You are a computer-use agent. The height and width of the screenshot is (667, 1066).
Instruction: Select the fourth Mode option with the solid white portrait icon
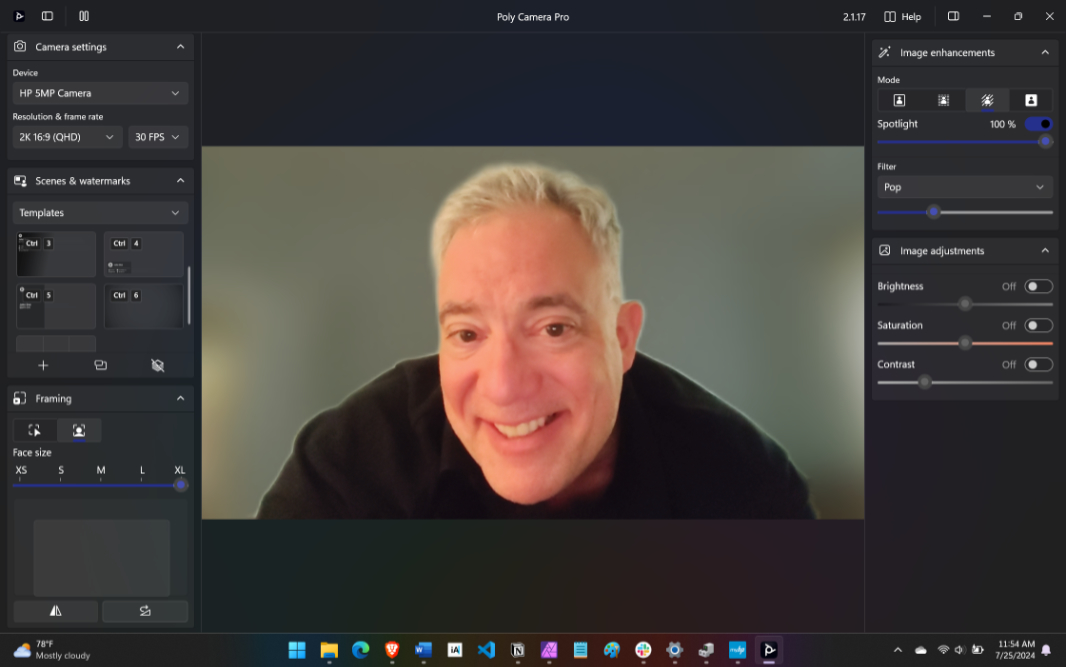1031,101
